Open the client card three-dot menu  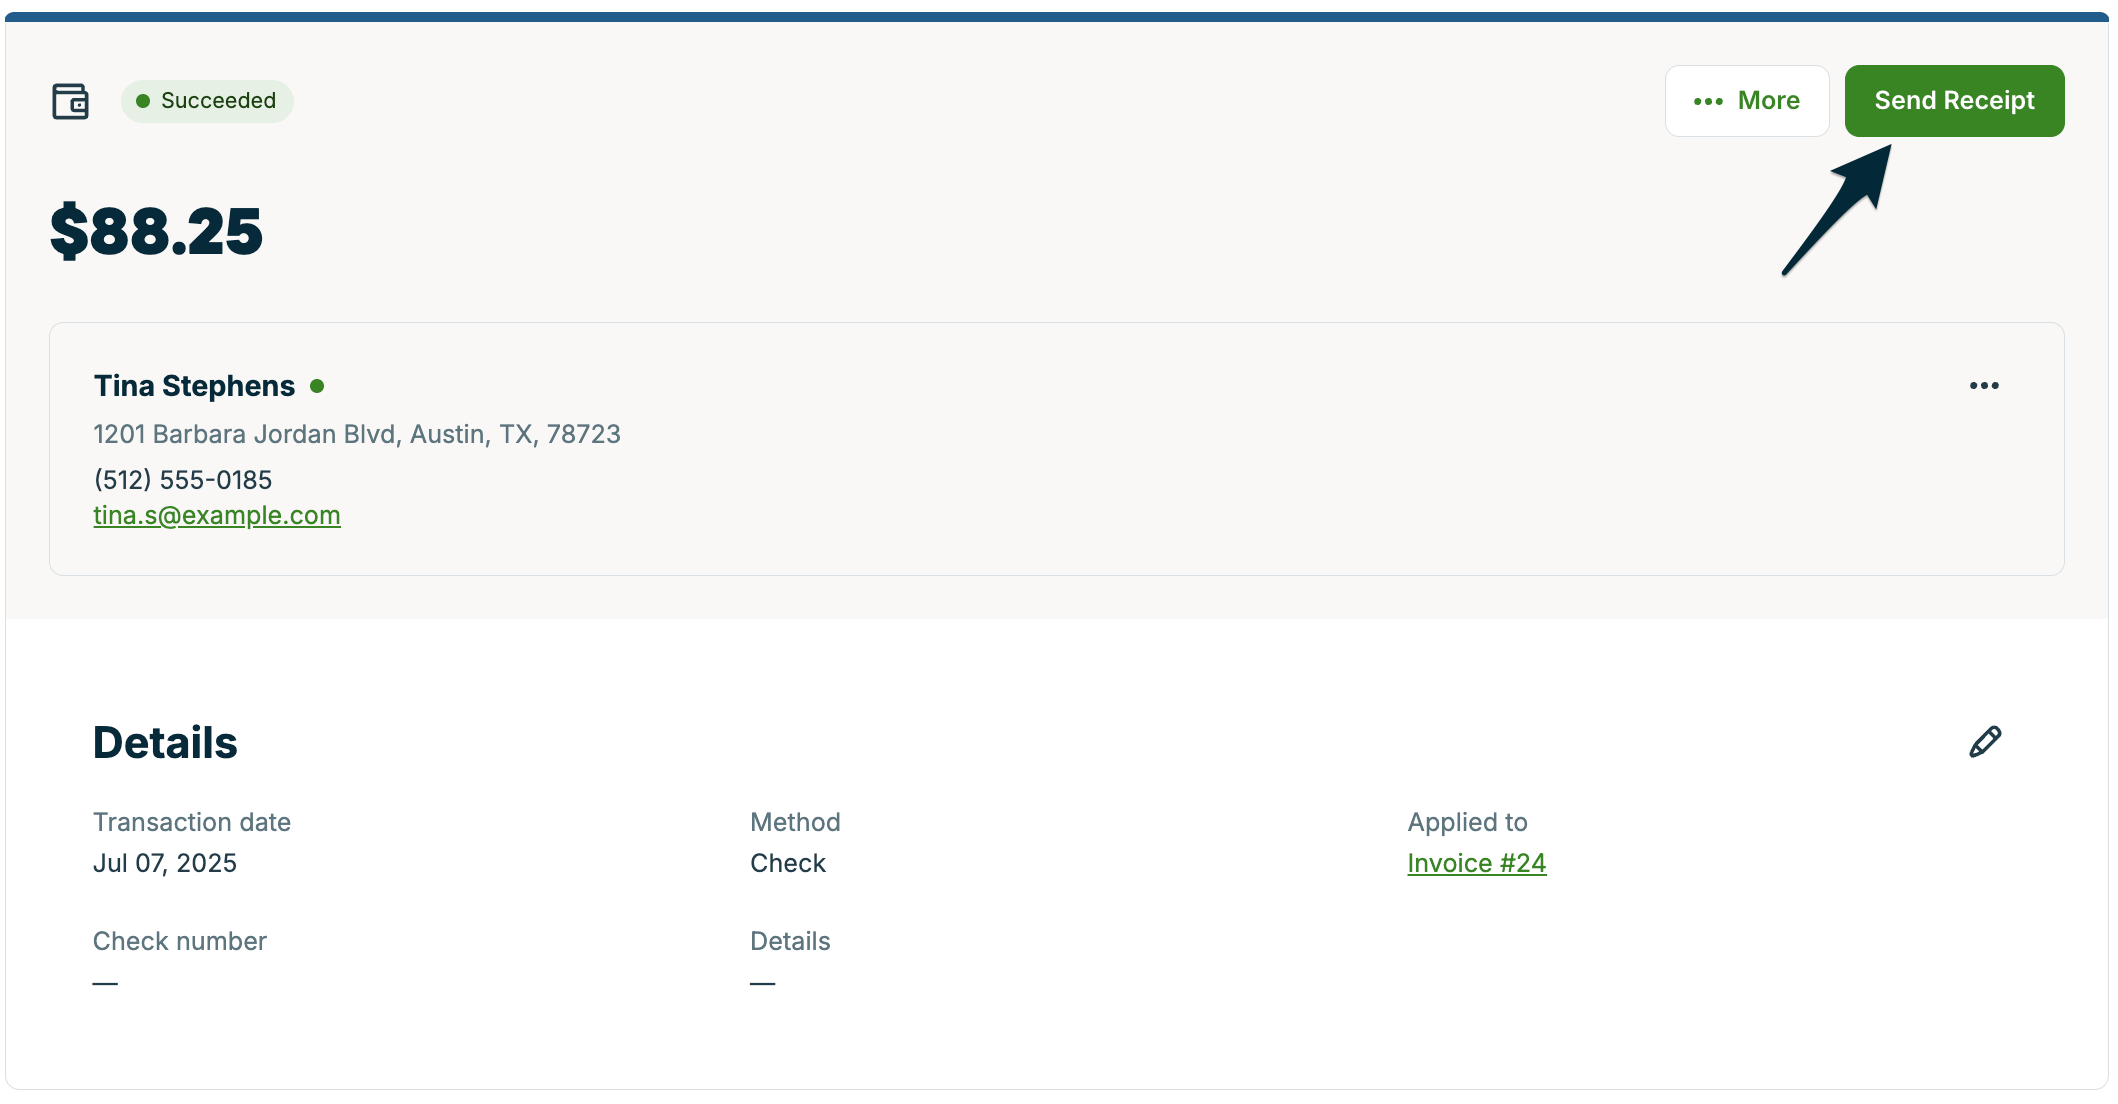tap(1984, 386)
